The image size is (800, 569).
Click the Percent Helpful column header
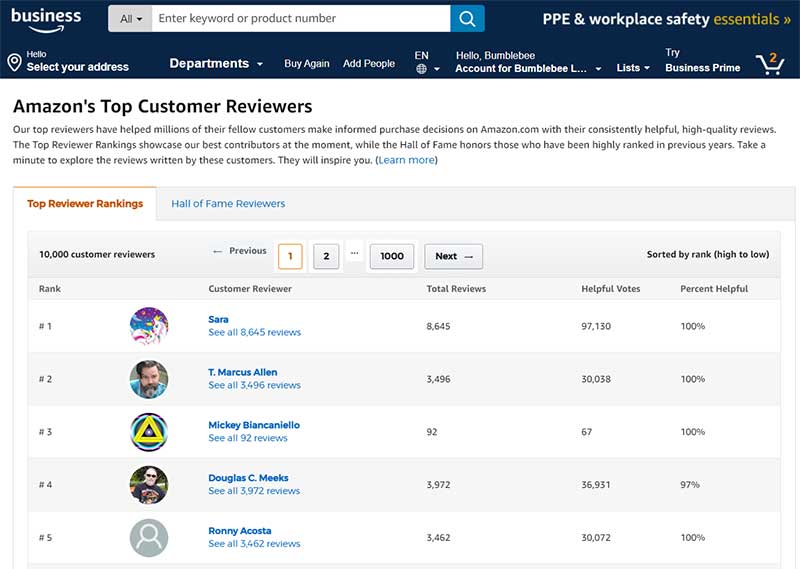tap(714, 289)
